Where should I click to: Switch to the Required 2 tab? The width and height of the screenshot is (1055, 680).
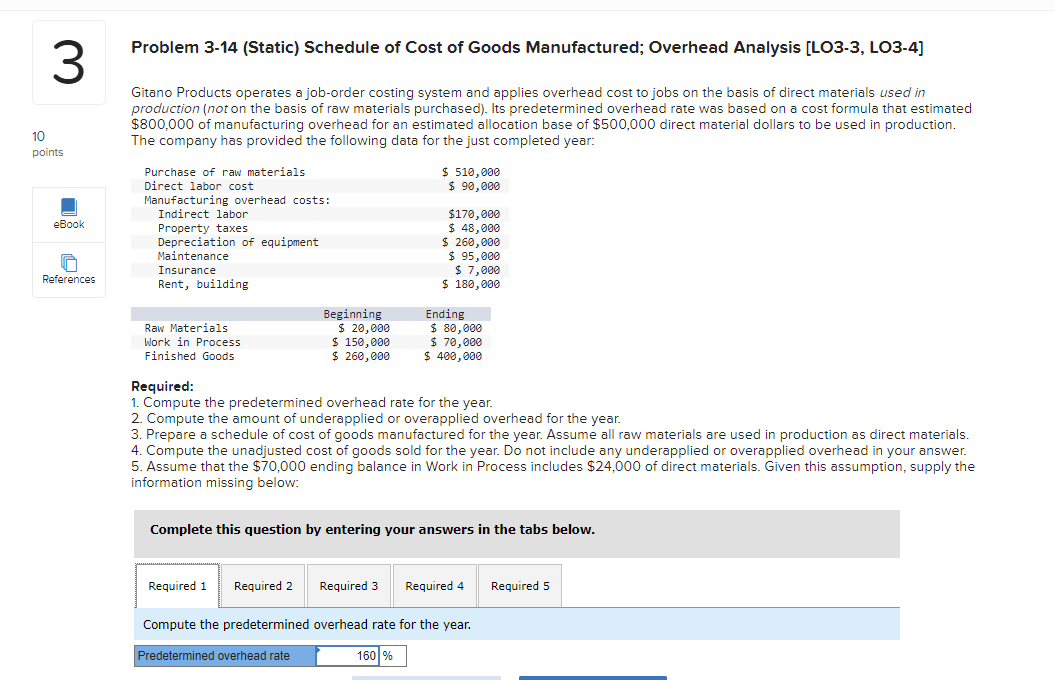point(262,585)
